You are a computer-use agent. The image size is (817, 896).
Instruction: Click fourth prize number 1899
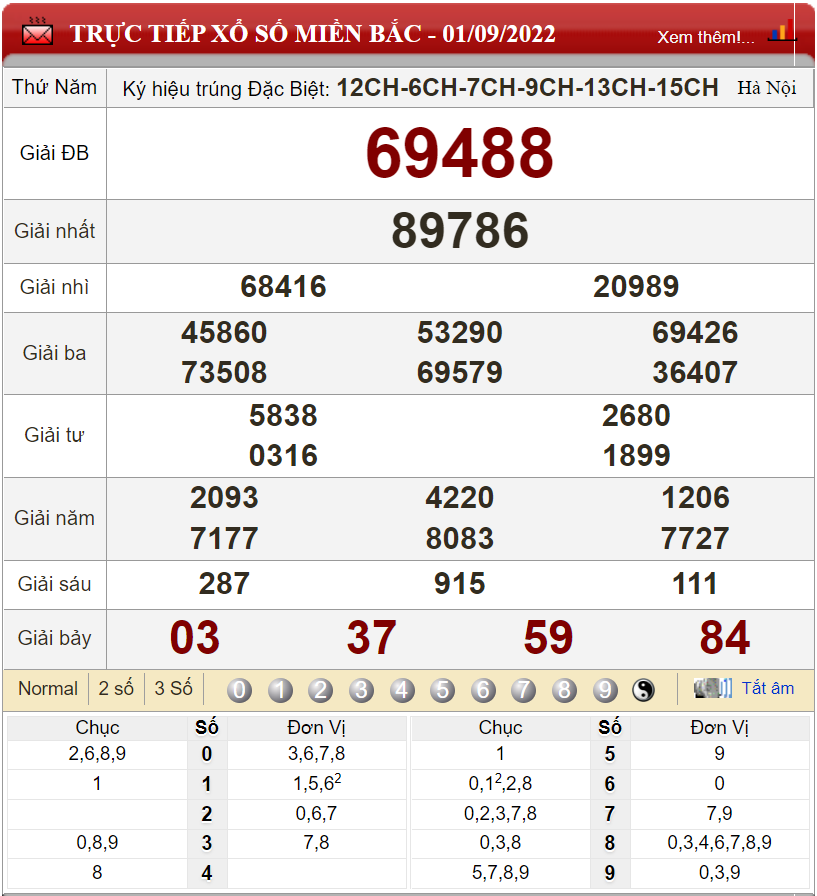pos(636,456)
